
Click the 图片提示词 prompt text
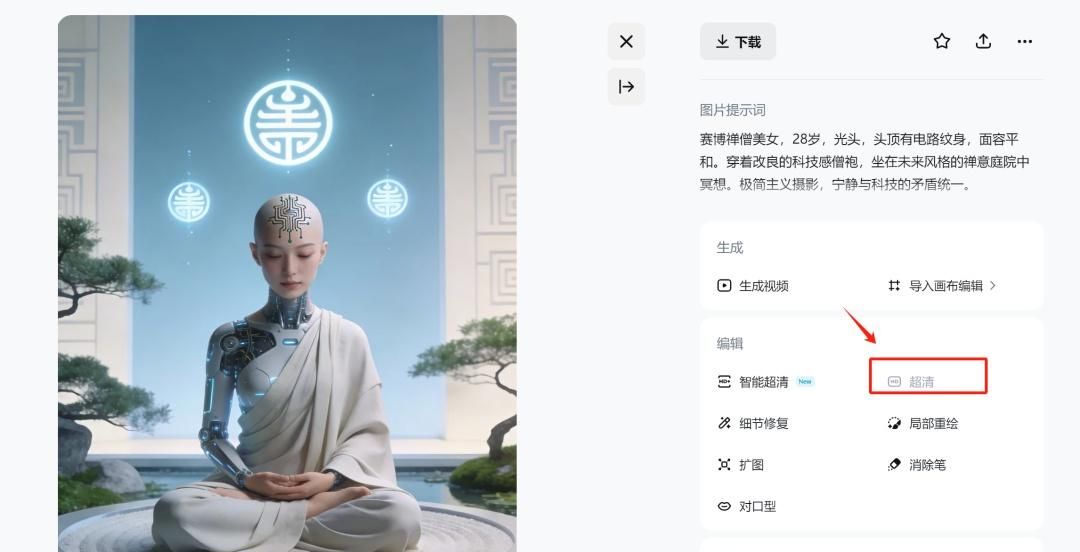[732, 110]
